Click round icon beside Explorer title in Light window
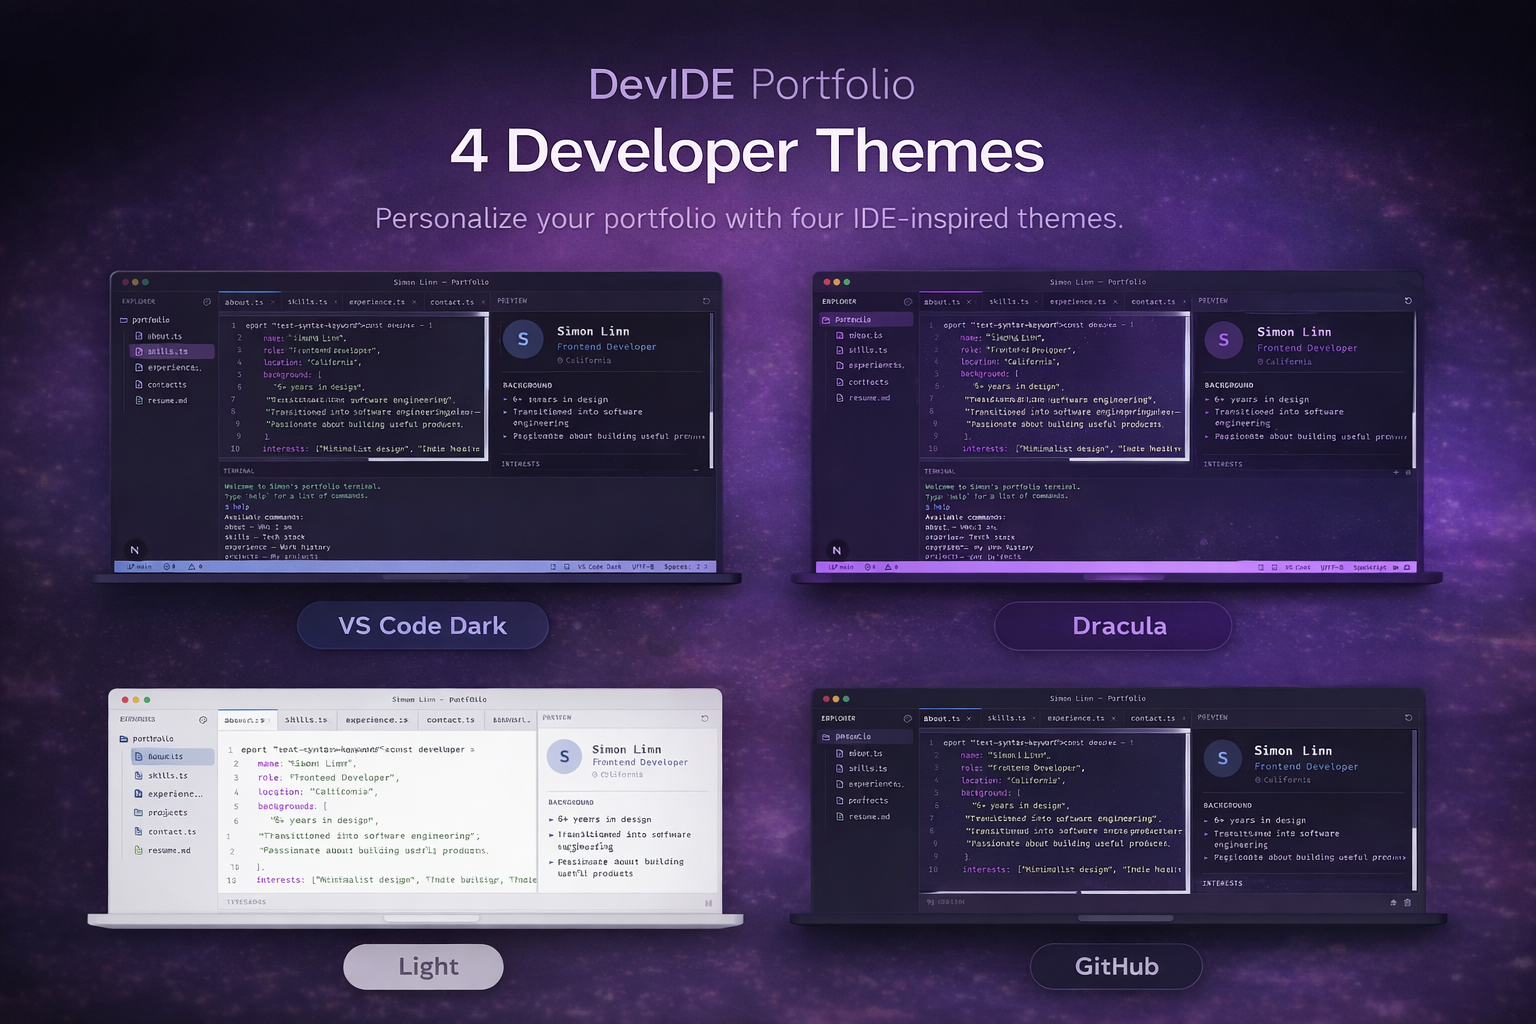 click(203, 720)
